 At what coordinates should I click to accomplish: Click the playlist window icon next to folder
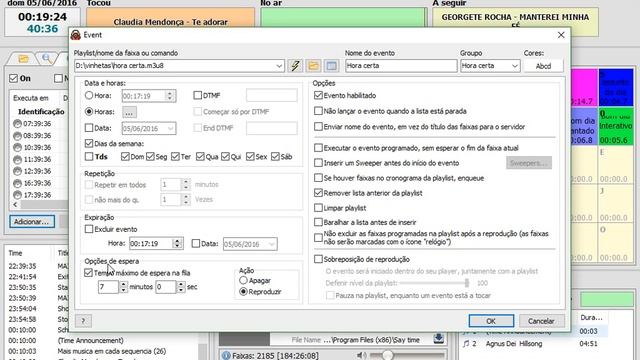point(331,66)
